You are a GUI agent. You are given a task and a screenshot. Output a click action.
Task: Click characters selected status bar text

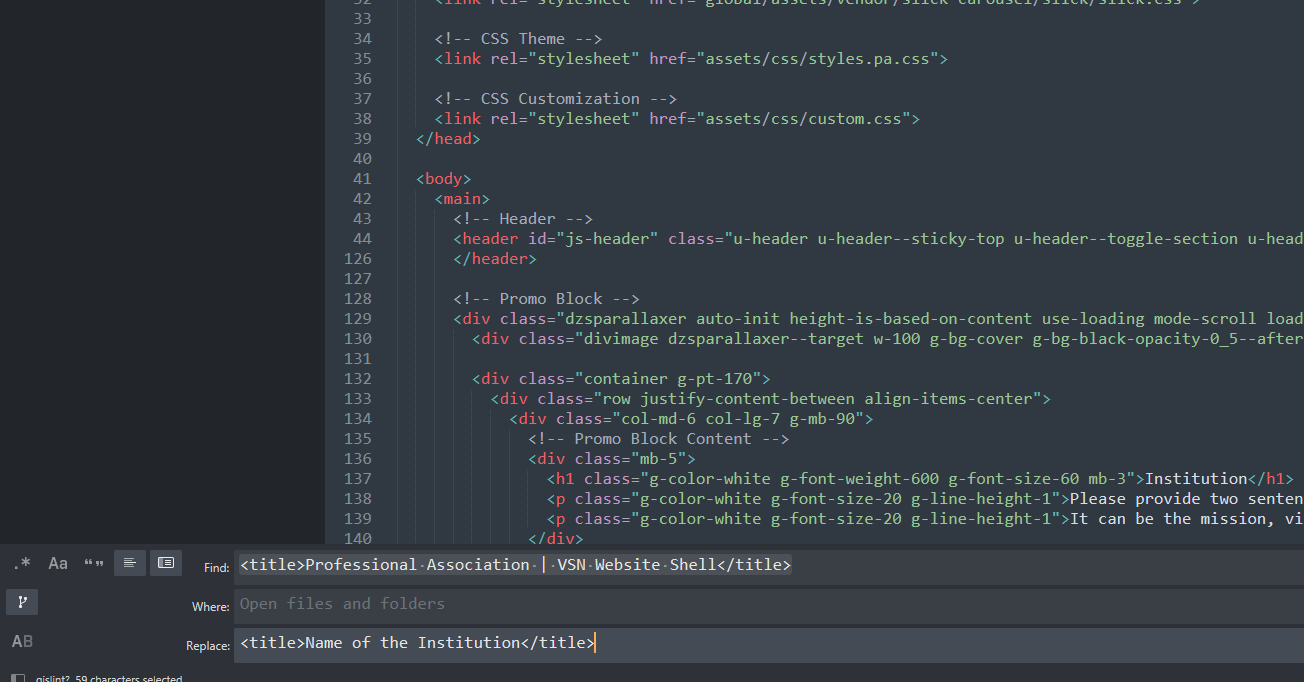[x=135, y=678]
